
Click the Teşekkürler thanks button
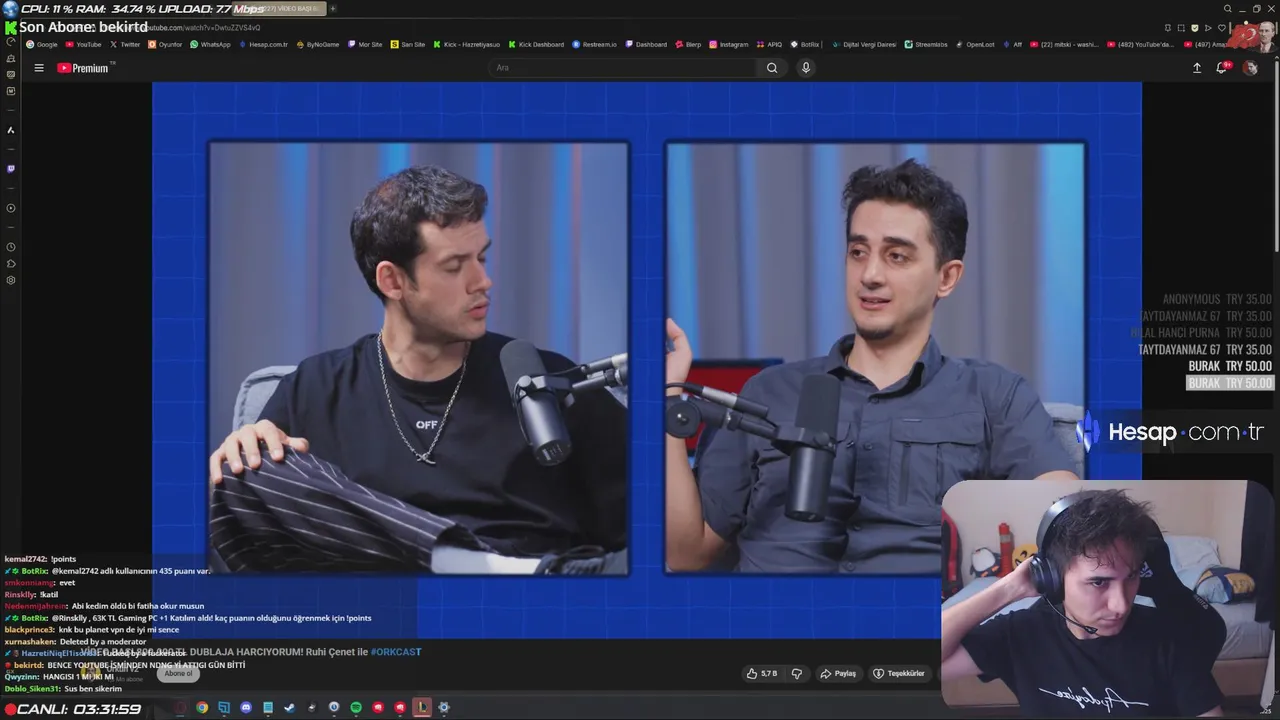click(899, 674)
